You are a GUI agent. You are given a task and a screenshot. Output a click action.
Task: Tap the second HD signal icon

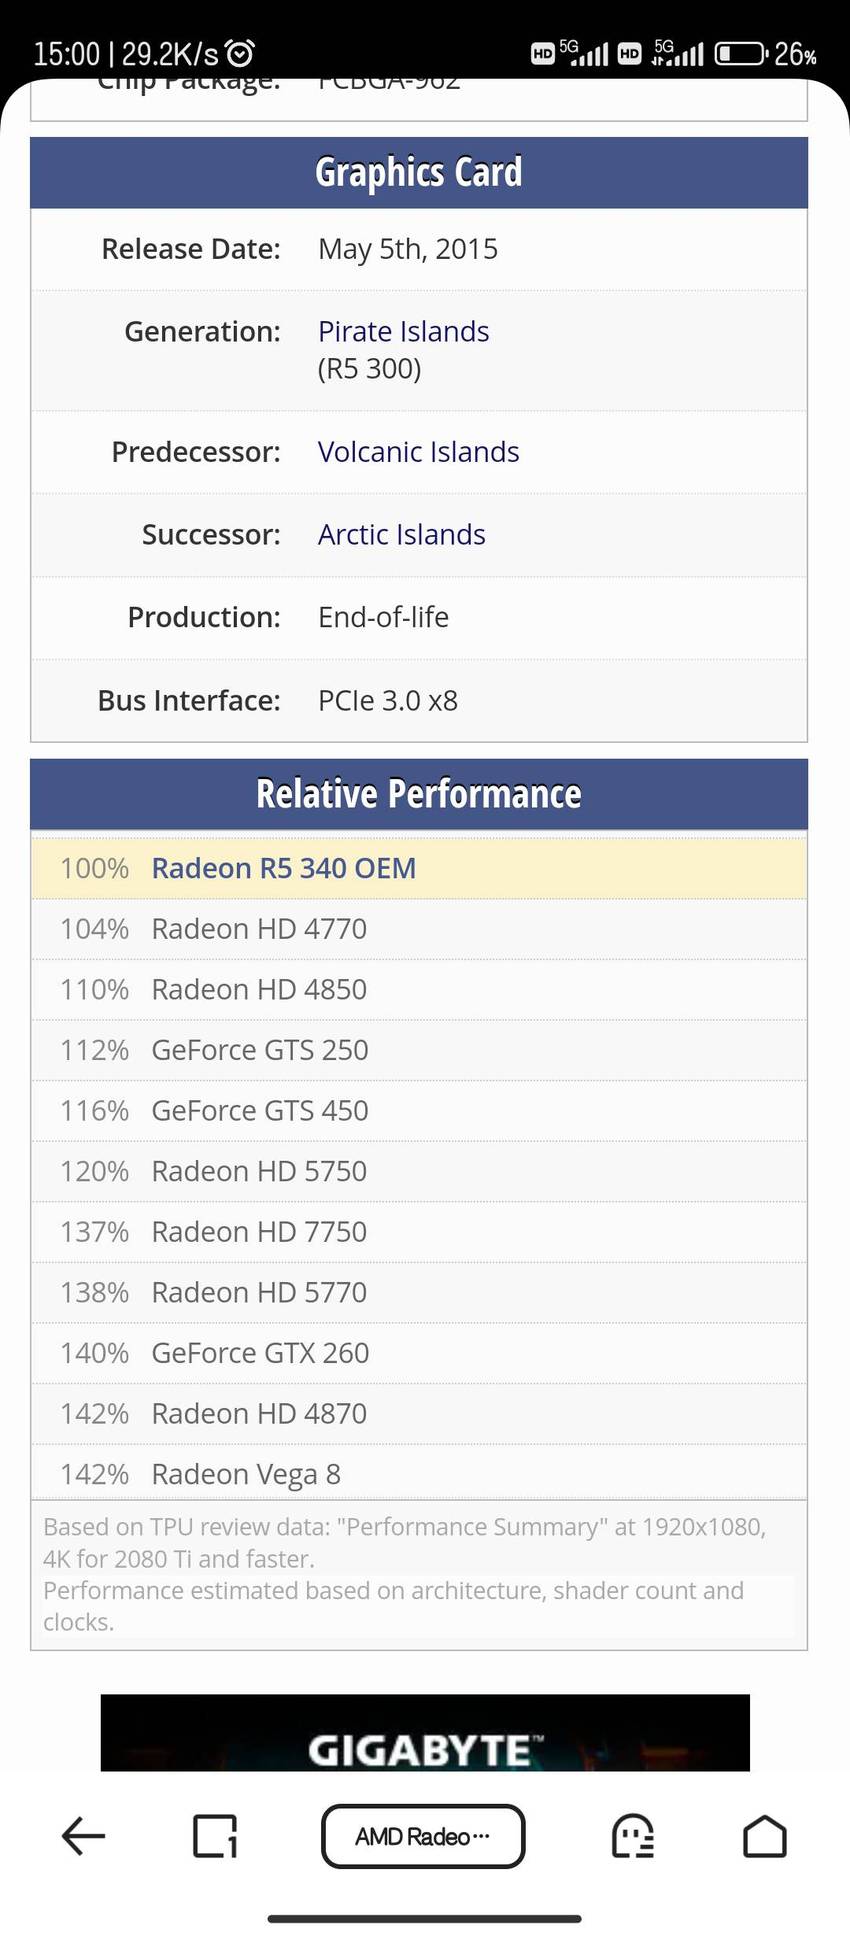[630, 53]
